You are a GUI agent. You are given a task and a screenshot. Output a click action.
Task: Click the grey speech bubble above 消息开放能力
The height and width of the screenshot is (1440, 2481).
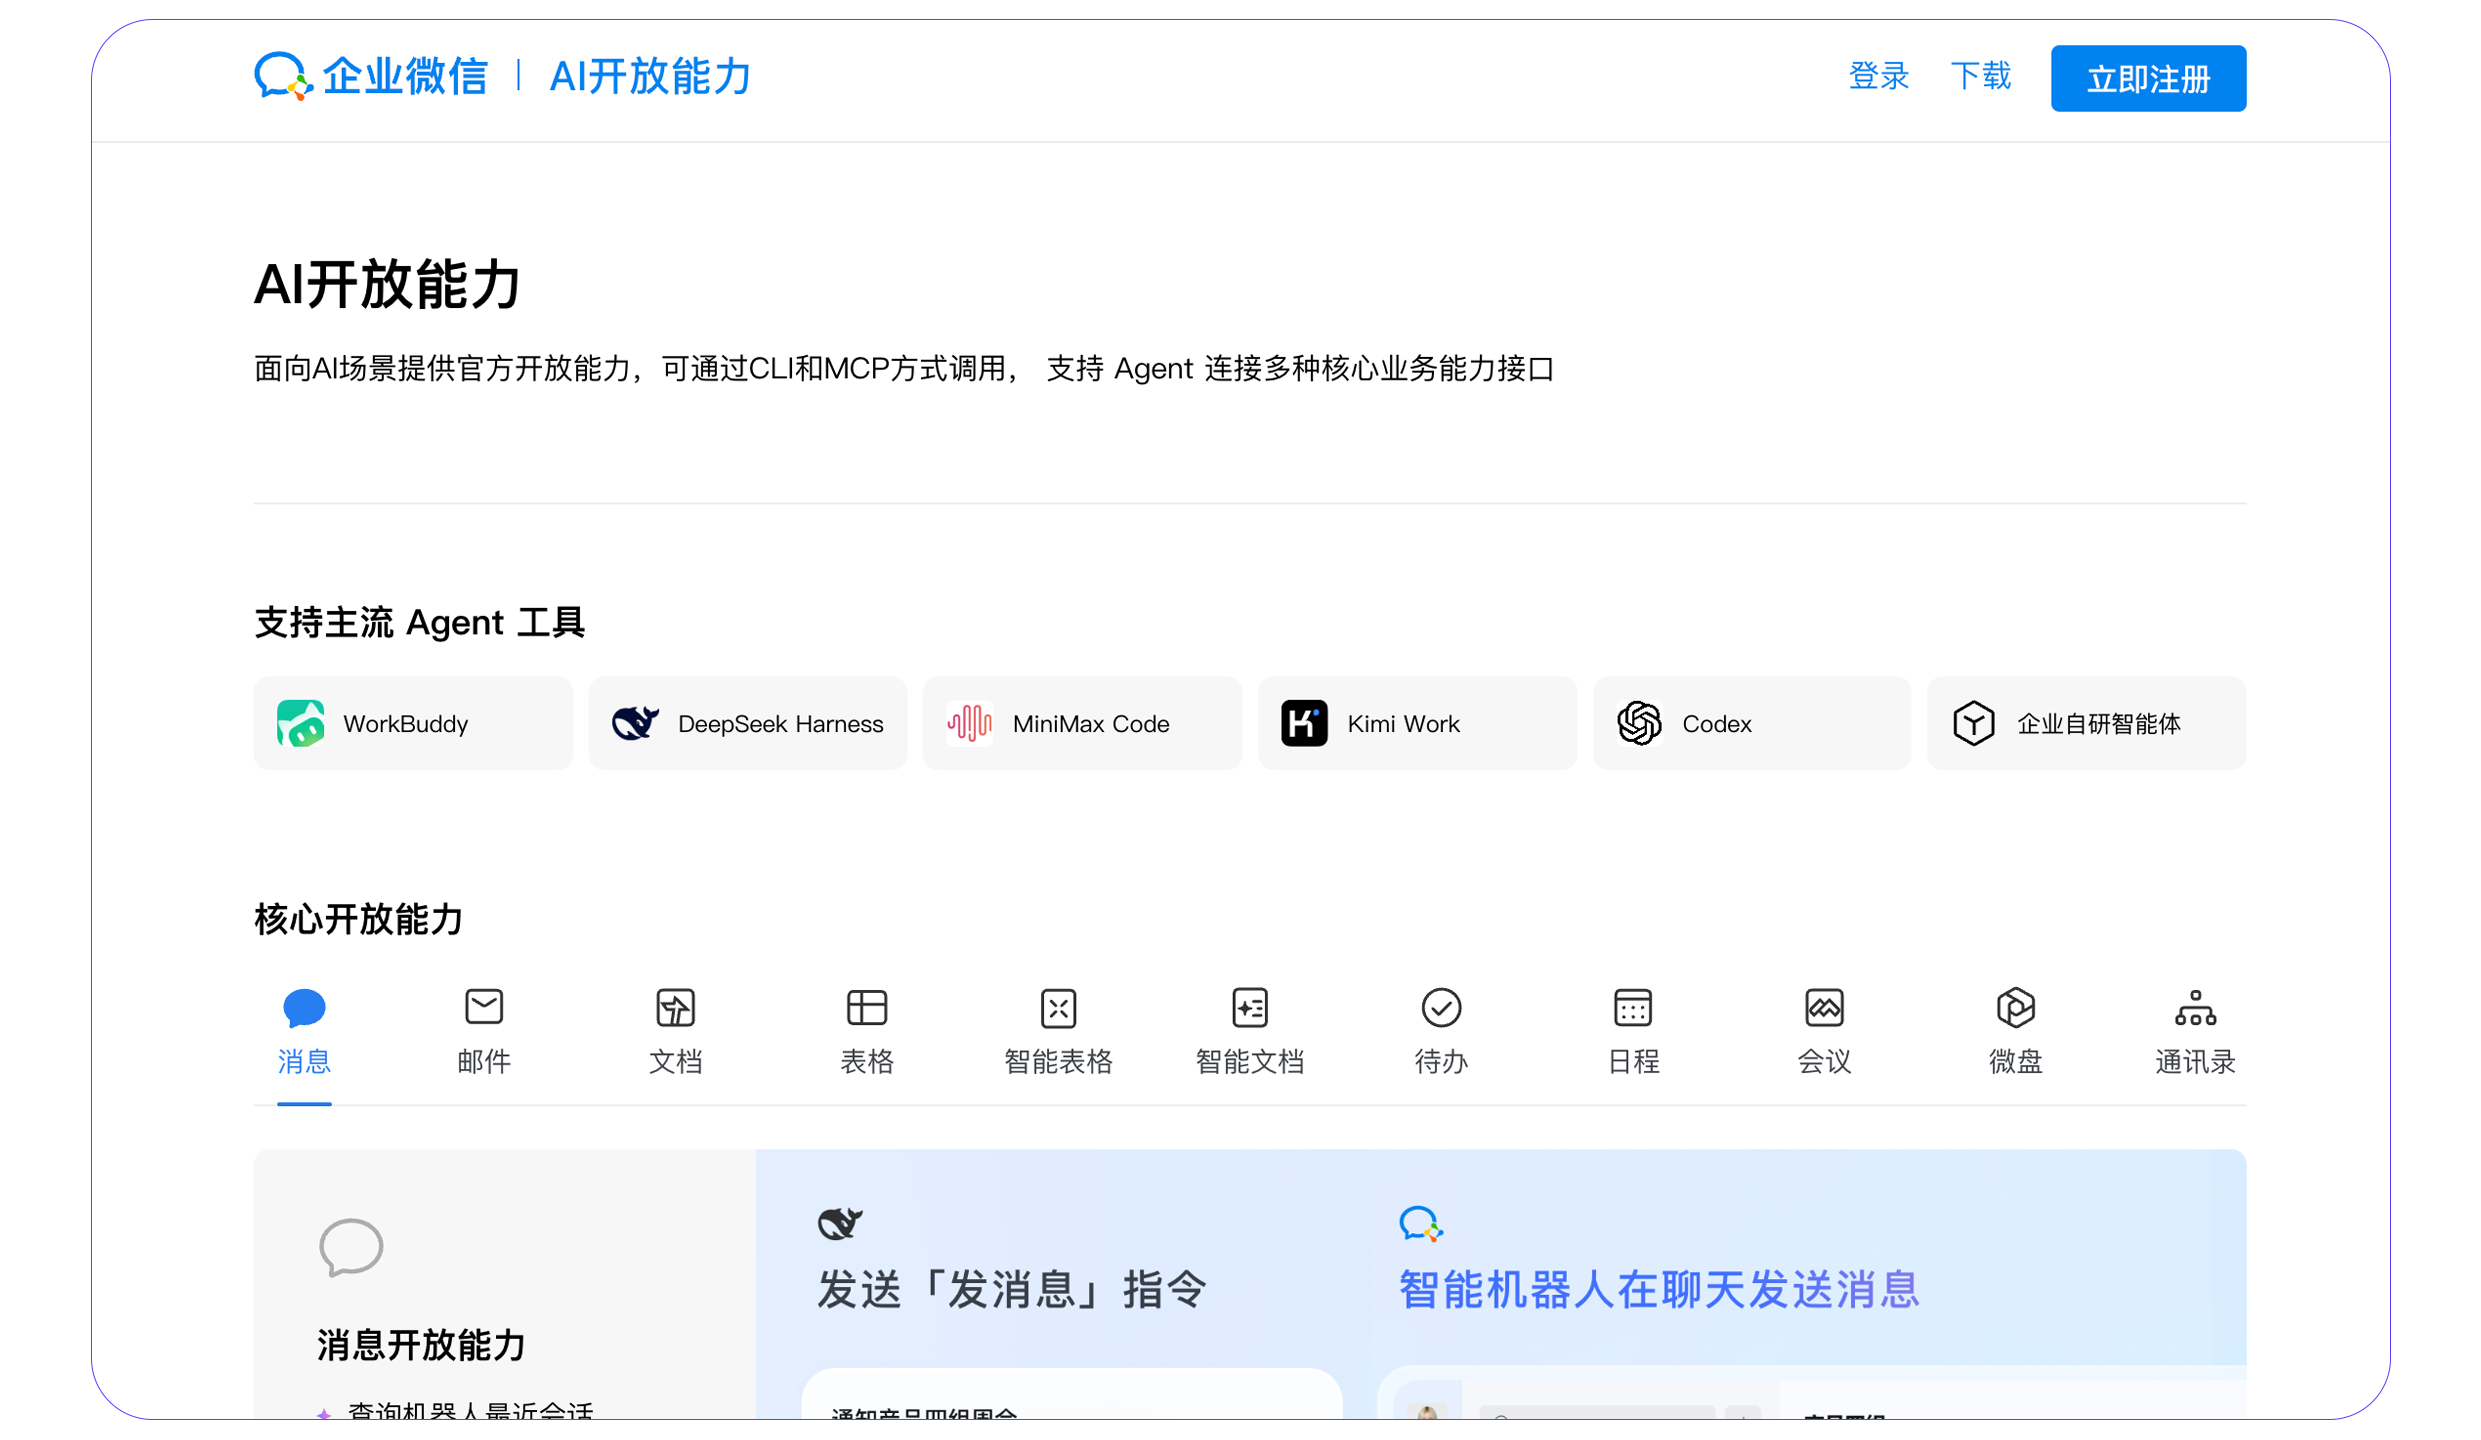[351, 1247]
